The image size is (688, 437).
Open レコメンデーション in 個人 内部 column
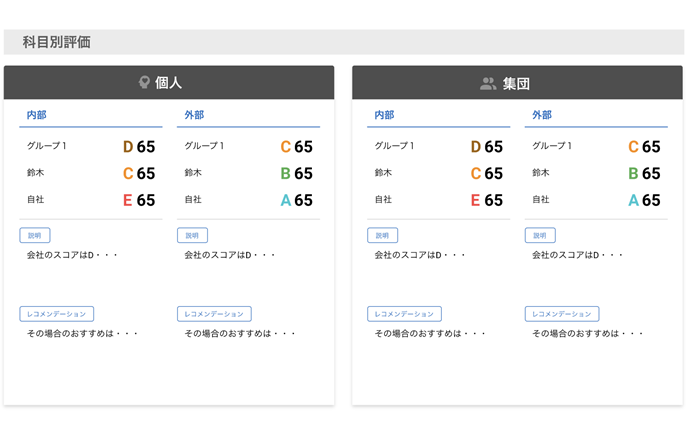point(57,314)
